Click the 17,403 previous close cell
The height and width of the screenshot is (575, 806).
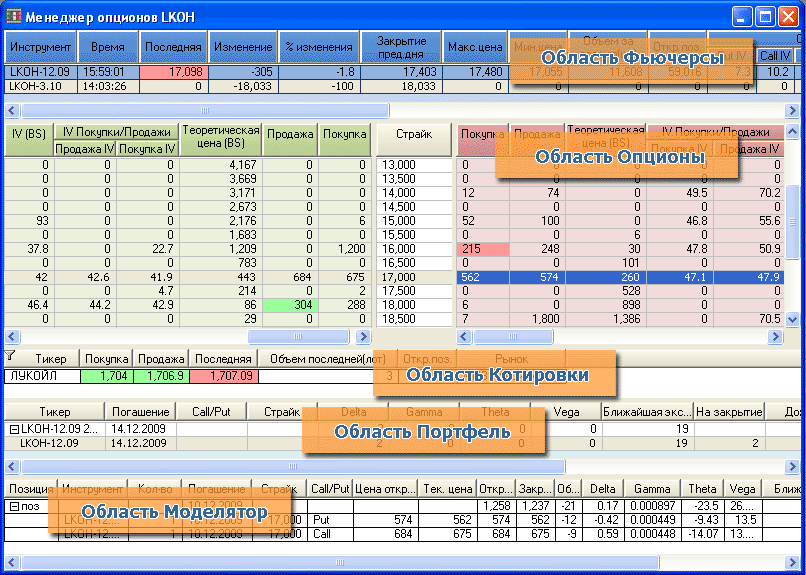(x=401, y=72)
